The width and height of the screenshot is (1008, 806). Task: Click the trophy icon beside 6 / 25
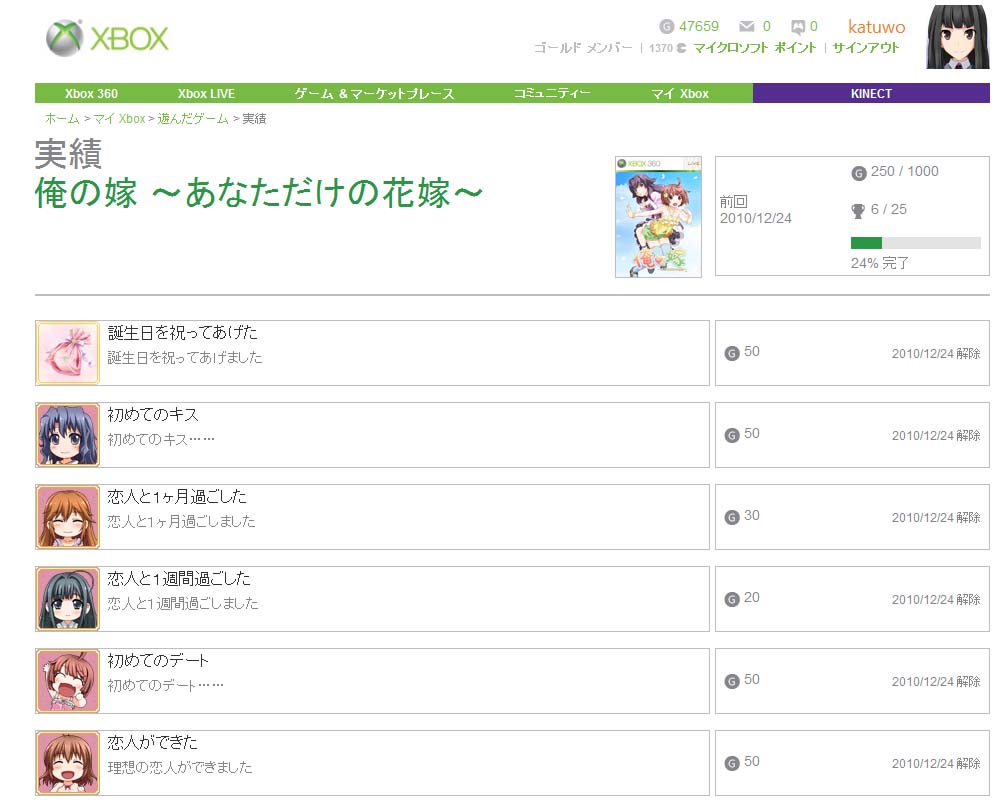(x=858, y=211)
